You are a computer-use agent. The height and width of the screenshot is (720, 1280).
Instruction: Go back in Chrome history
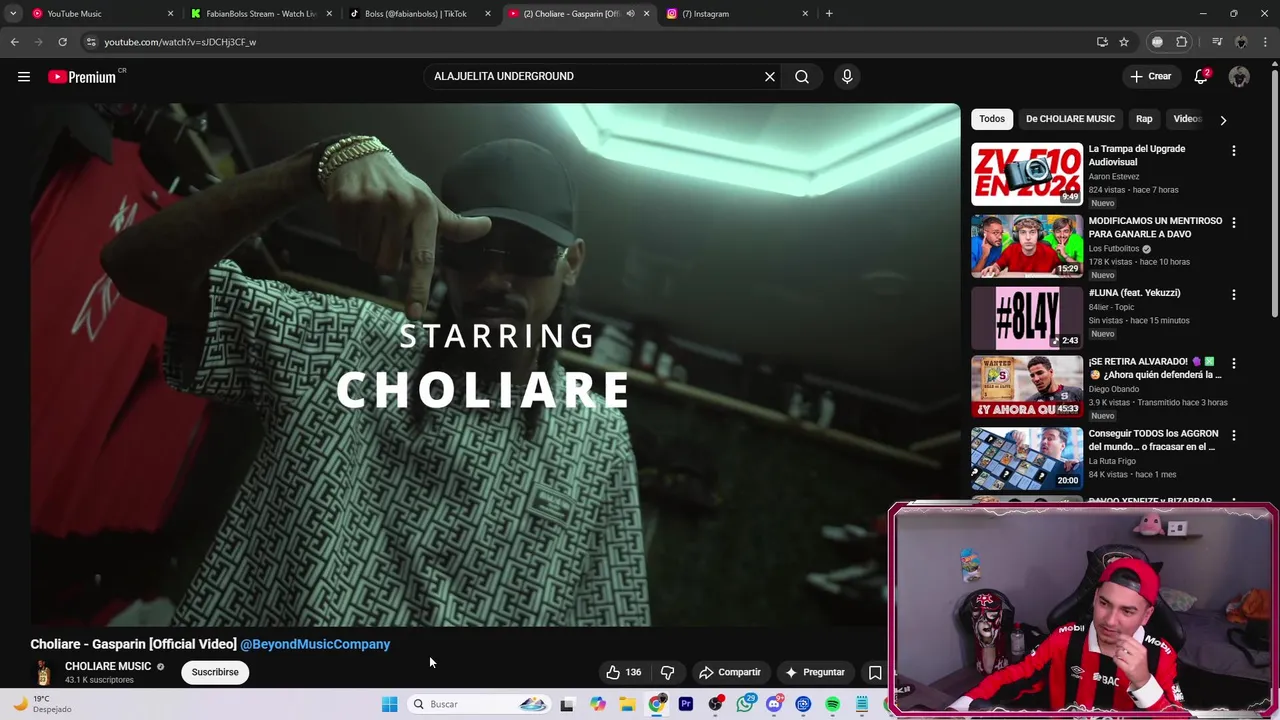tap(14, 42)
